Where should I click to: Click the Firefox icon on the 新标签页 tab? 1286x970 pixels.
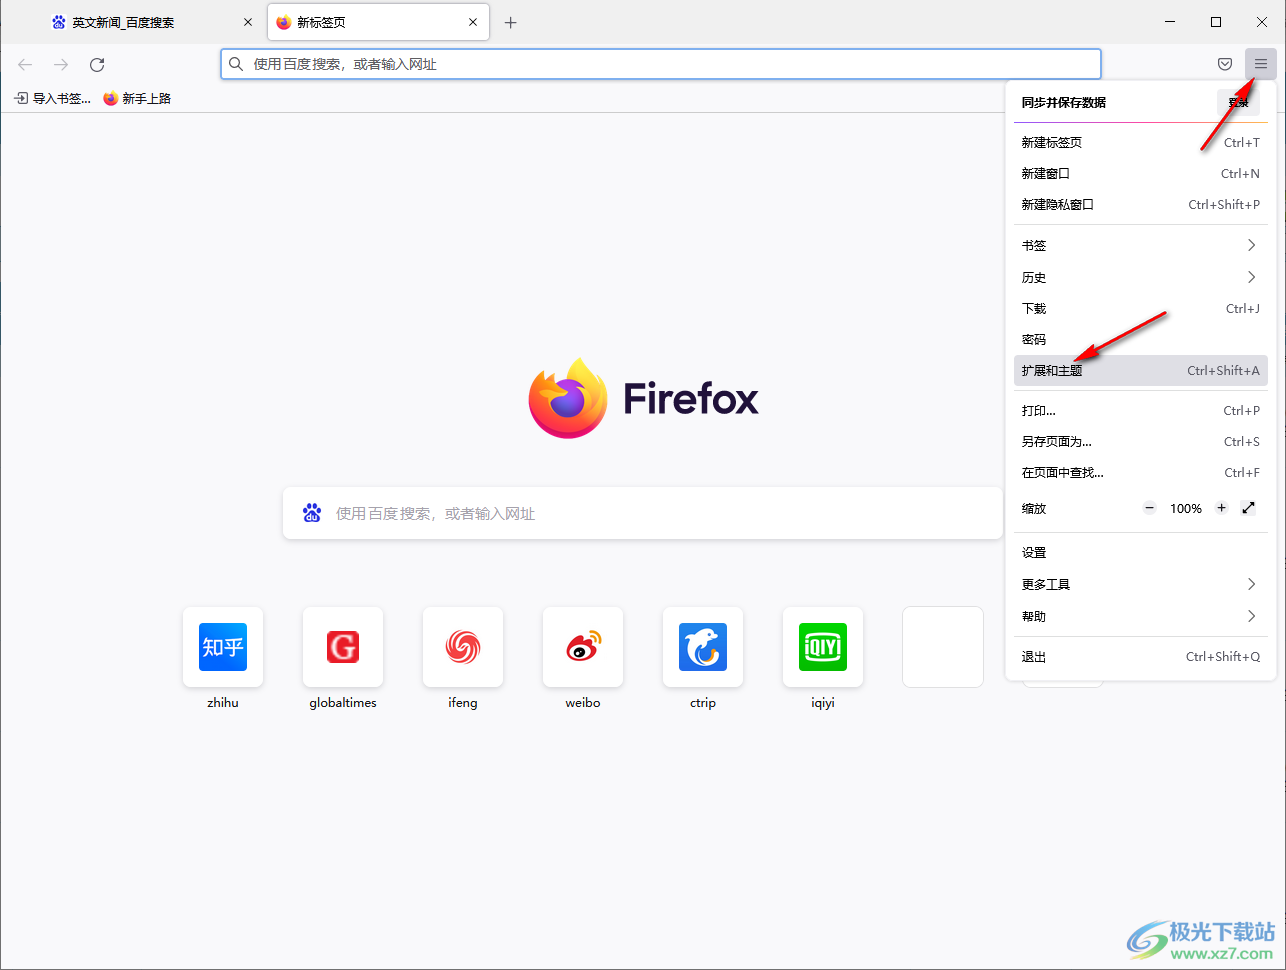(x=284, y=22)
